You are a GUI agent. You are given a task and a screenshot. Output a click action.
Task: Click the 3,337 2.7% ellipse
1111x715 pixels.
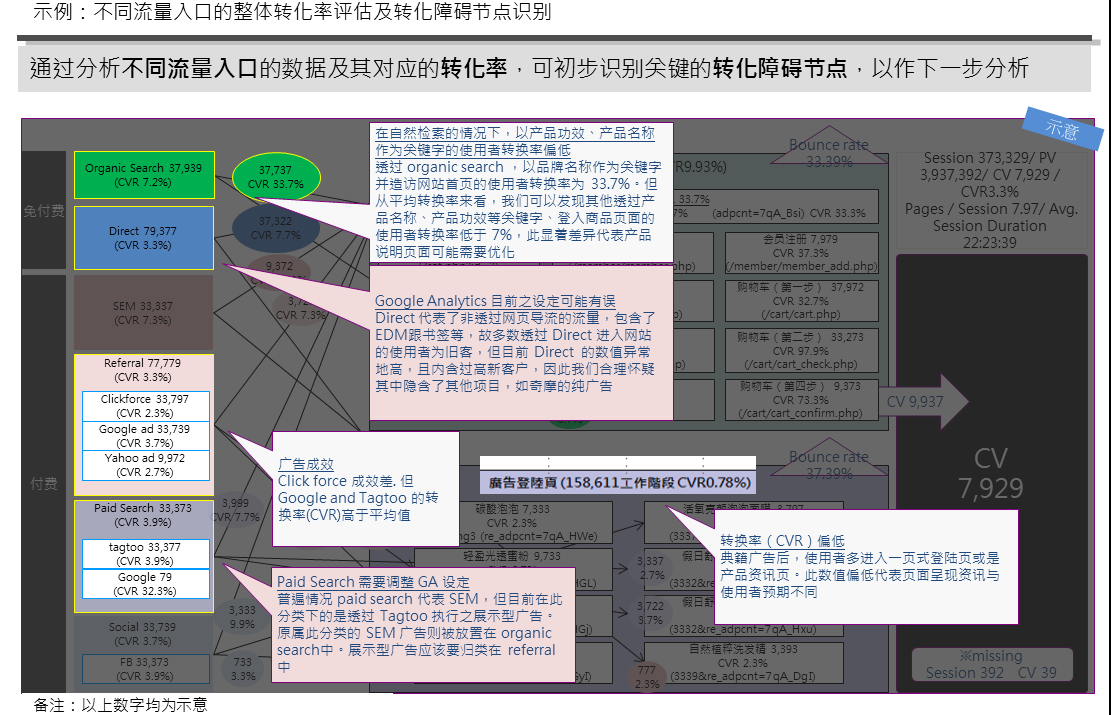click(650, 568)
